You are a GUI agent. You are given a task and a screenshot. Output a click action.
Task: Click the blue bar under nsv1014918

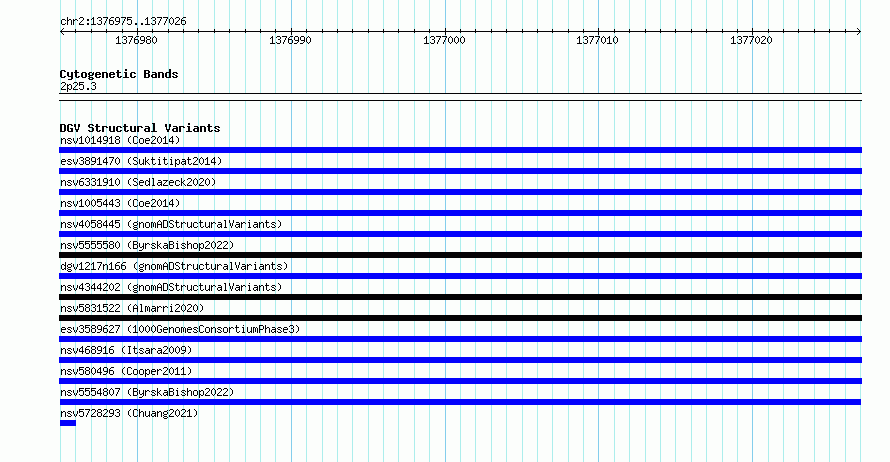pyautogui.click(x=460, y=150)
